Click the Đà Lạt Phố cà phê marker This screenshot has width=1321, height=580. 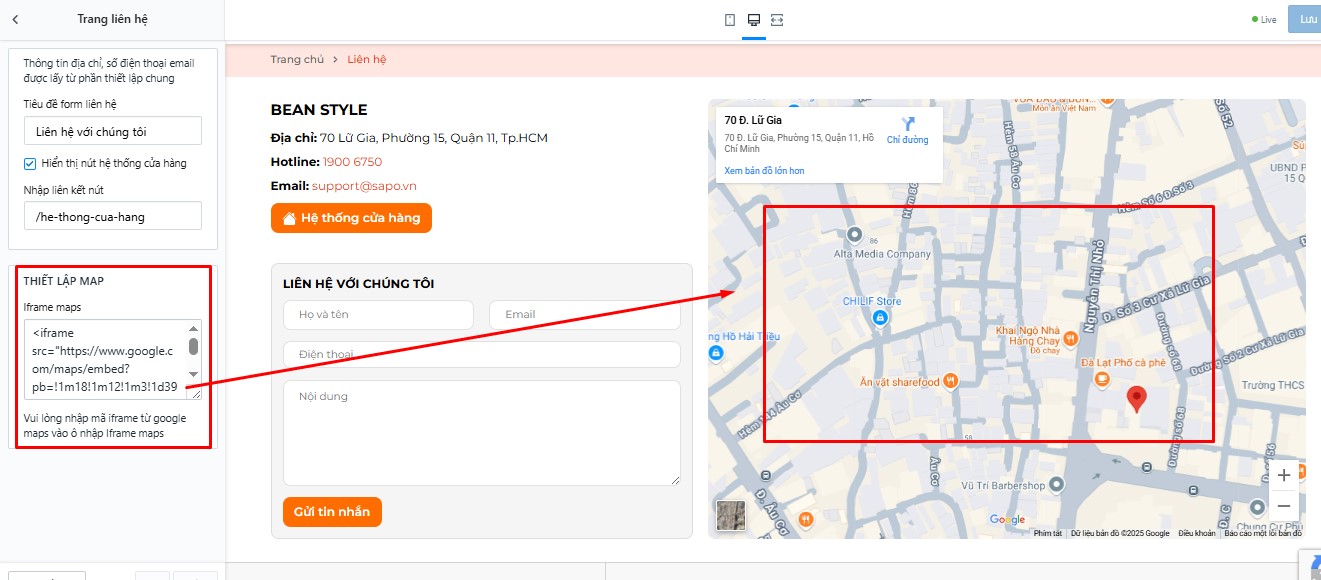point(1102,379)
